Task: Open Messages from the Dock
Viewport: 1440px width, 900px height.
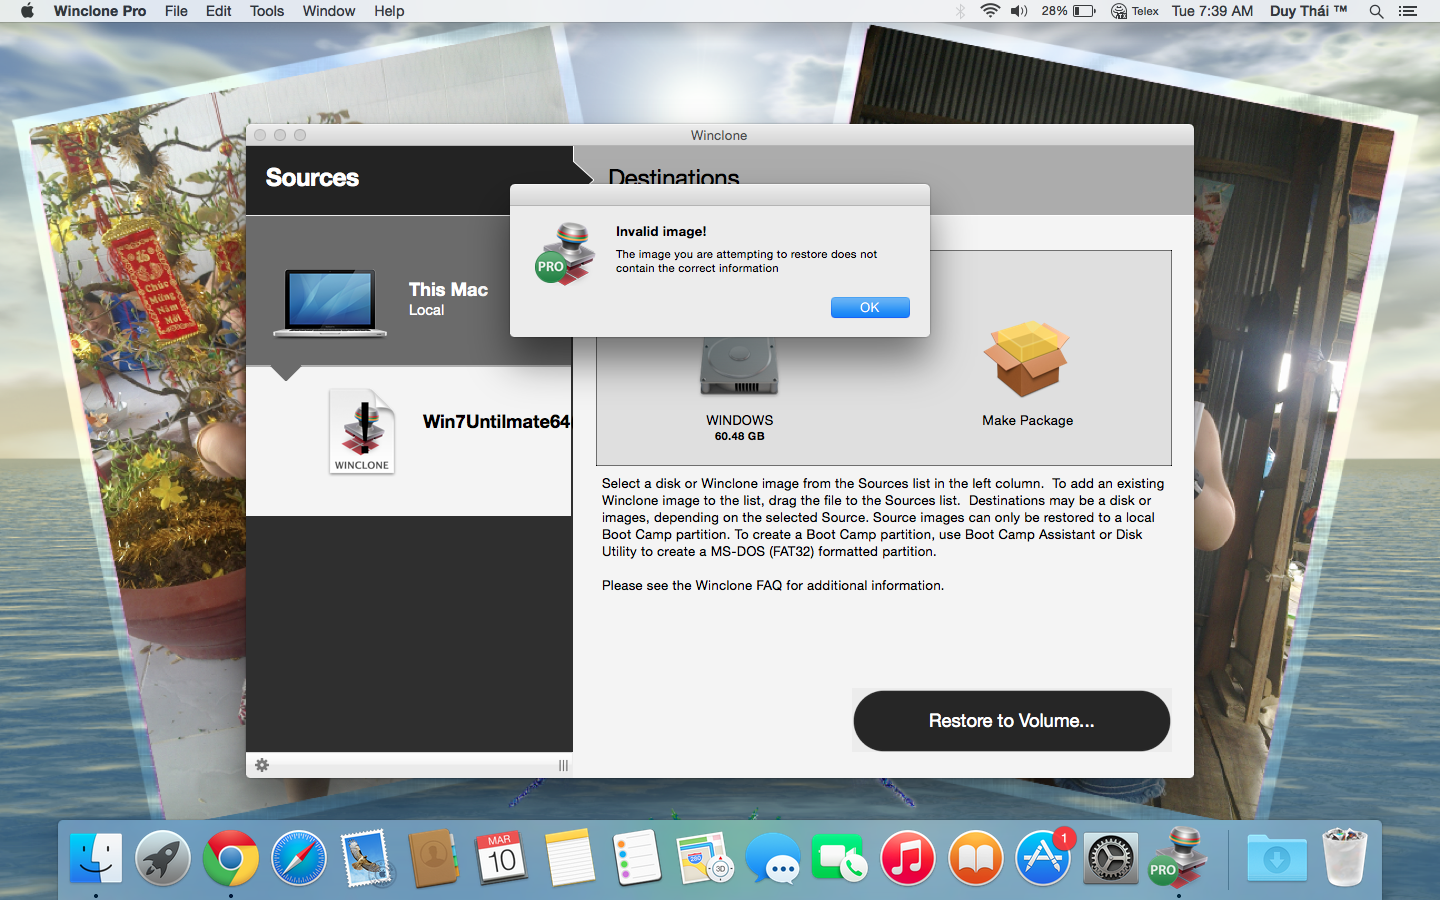Action: 773,858
